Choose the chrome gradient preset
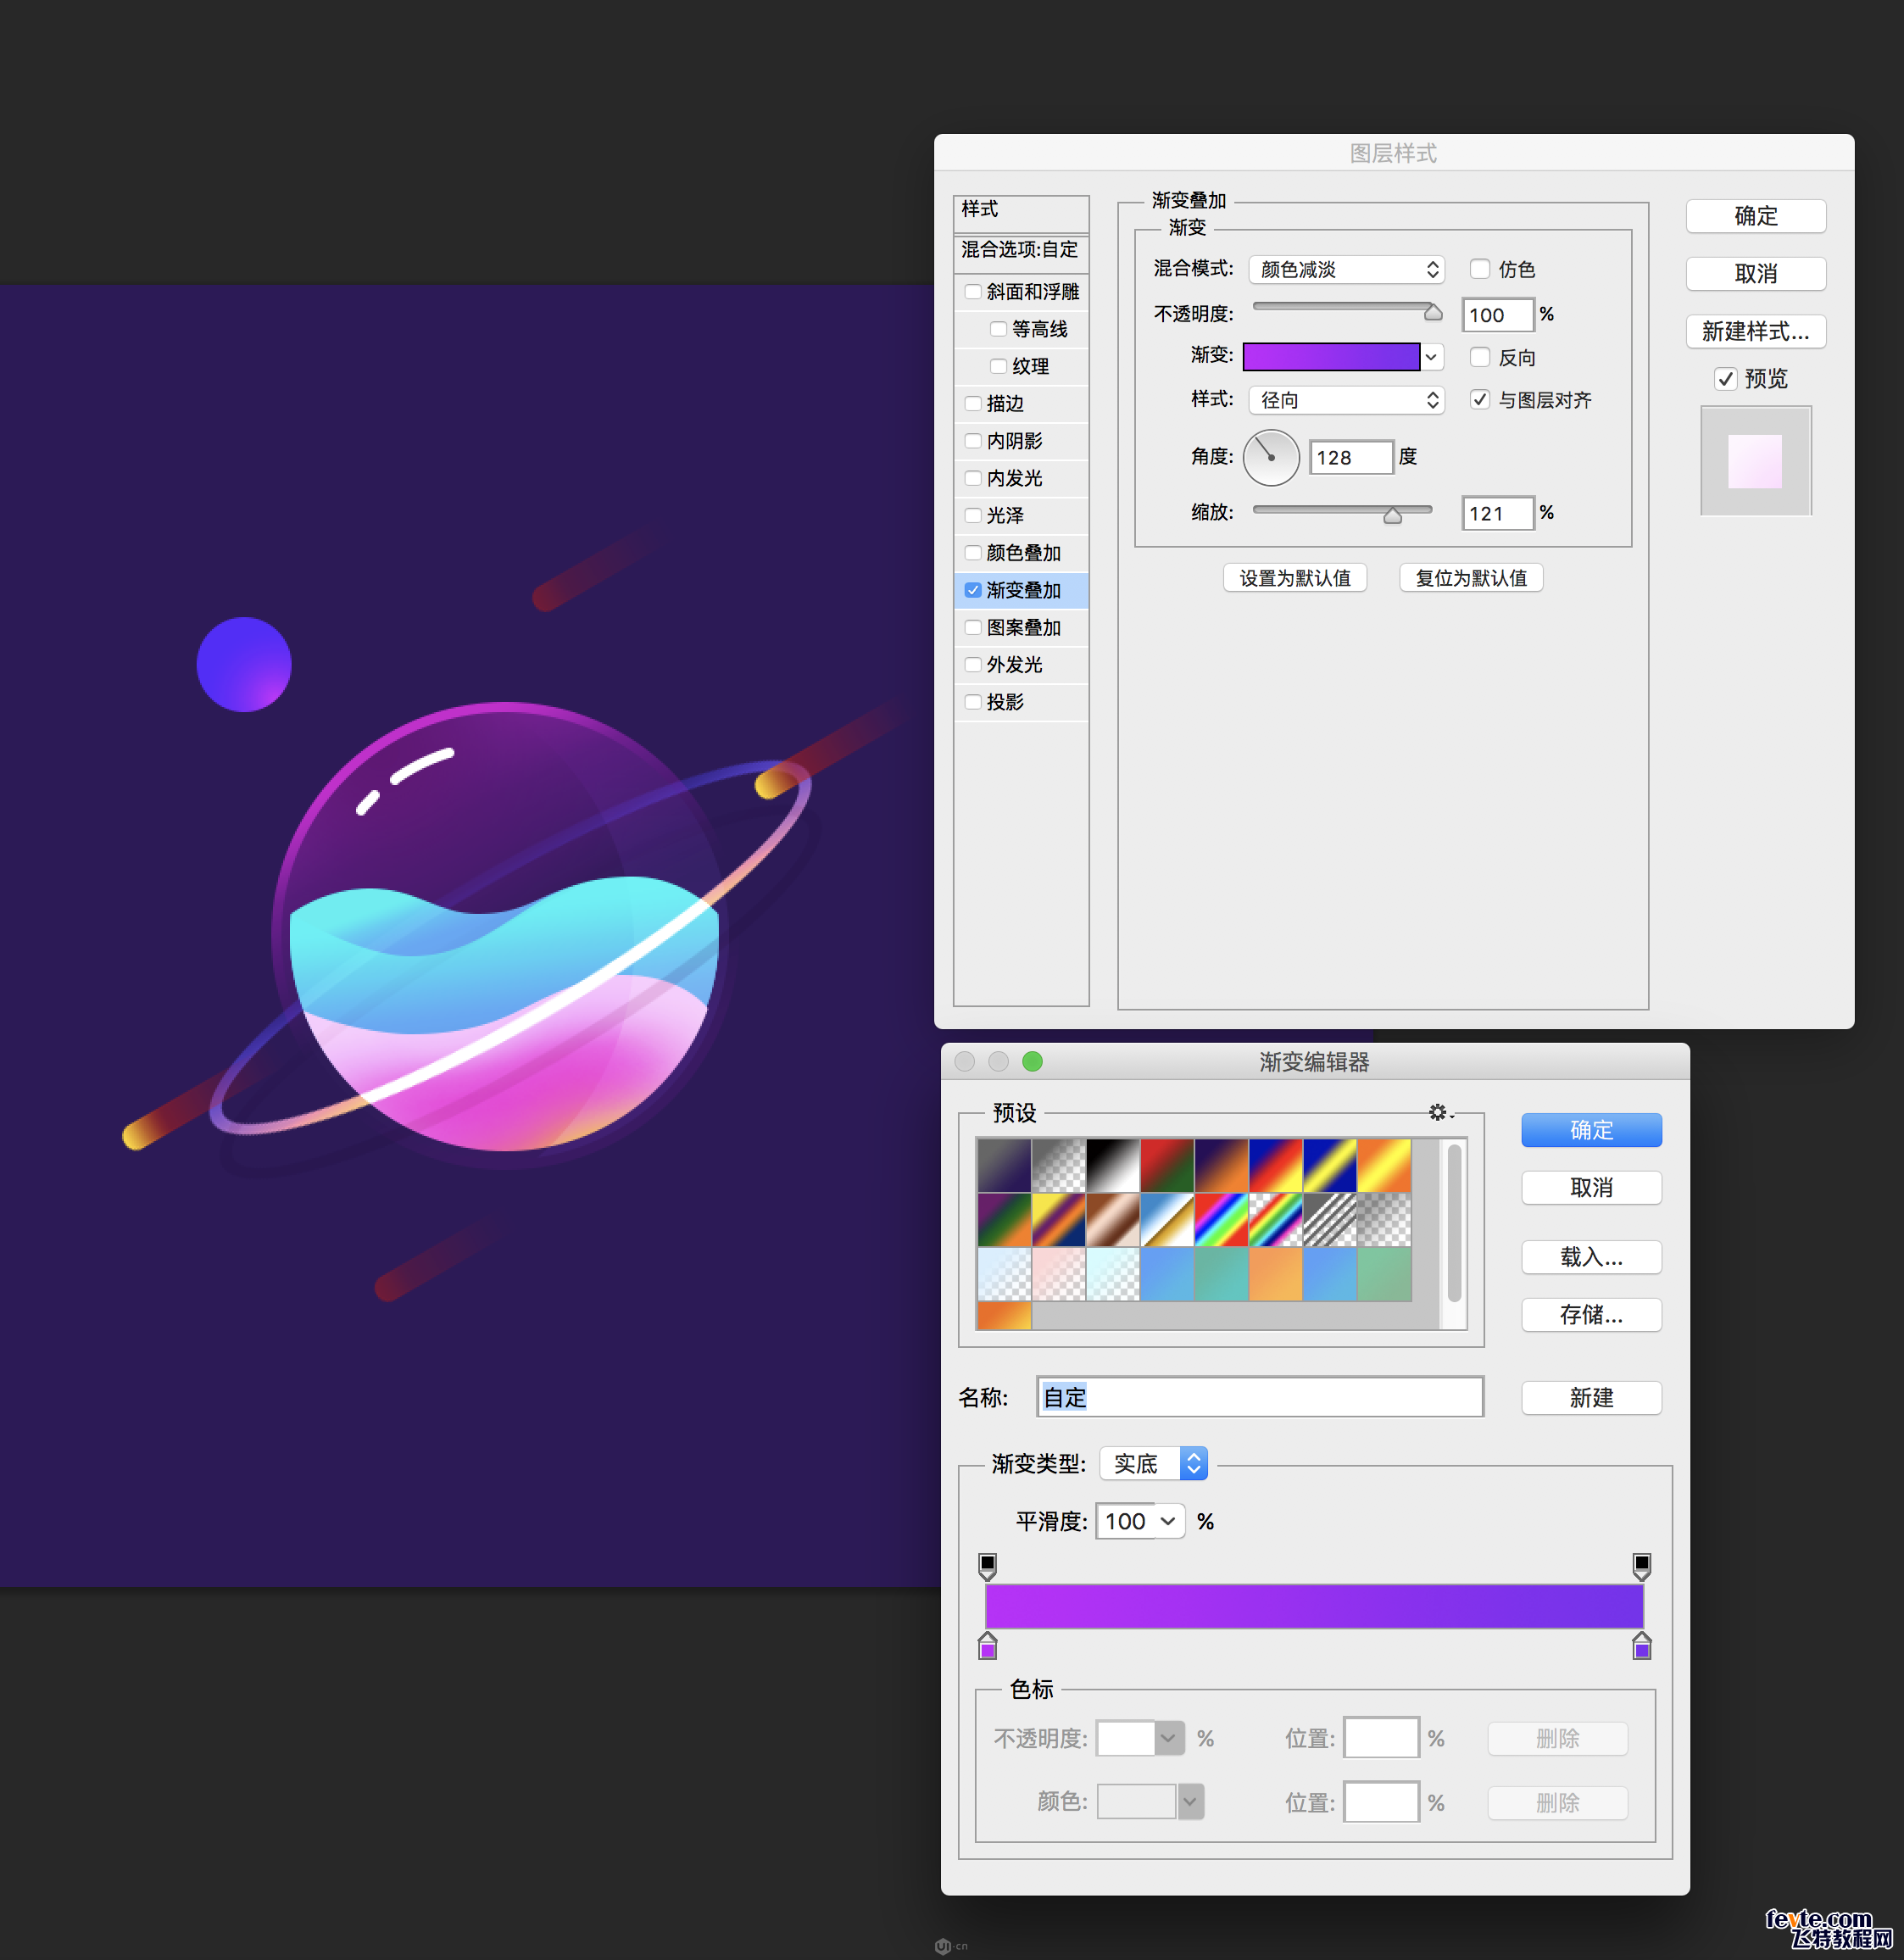1904x1960 pixels. [x=1167, y=1219]
